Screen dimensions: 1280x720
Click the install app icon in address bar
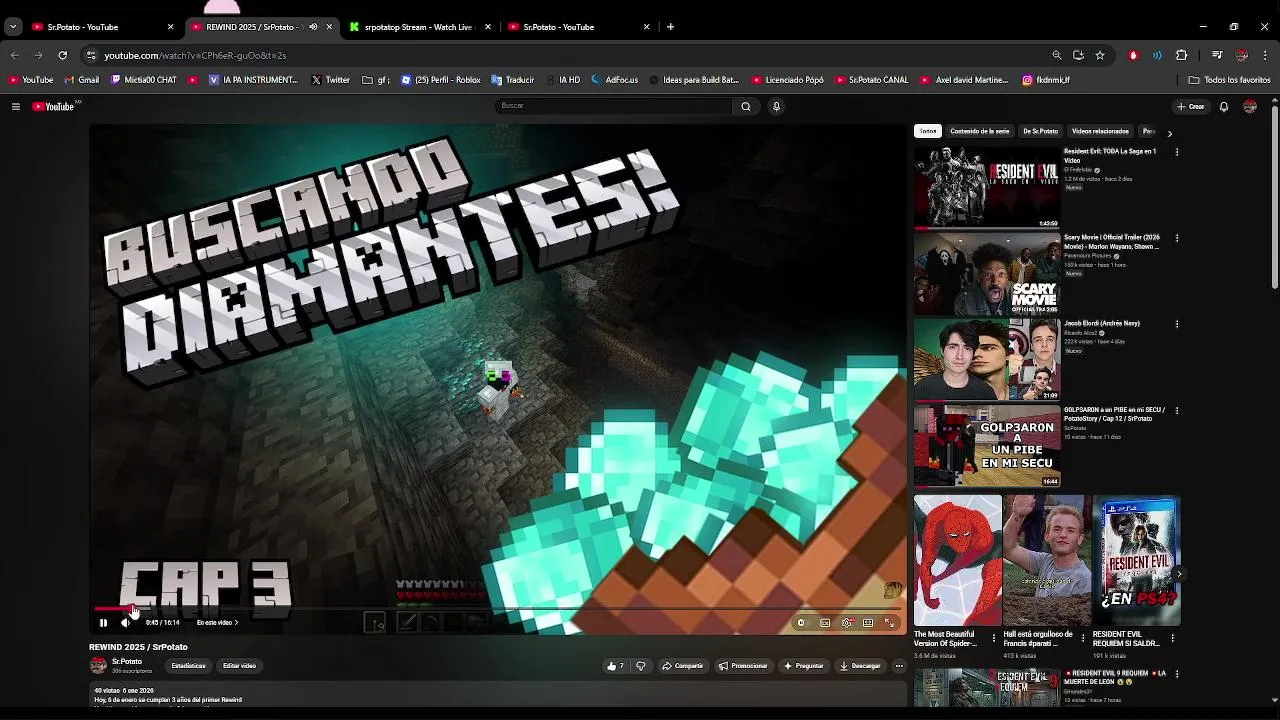pyautogui.click(x=1078, y=55)
